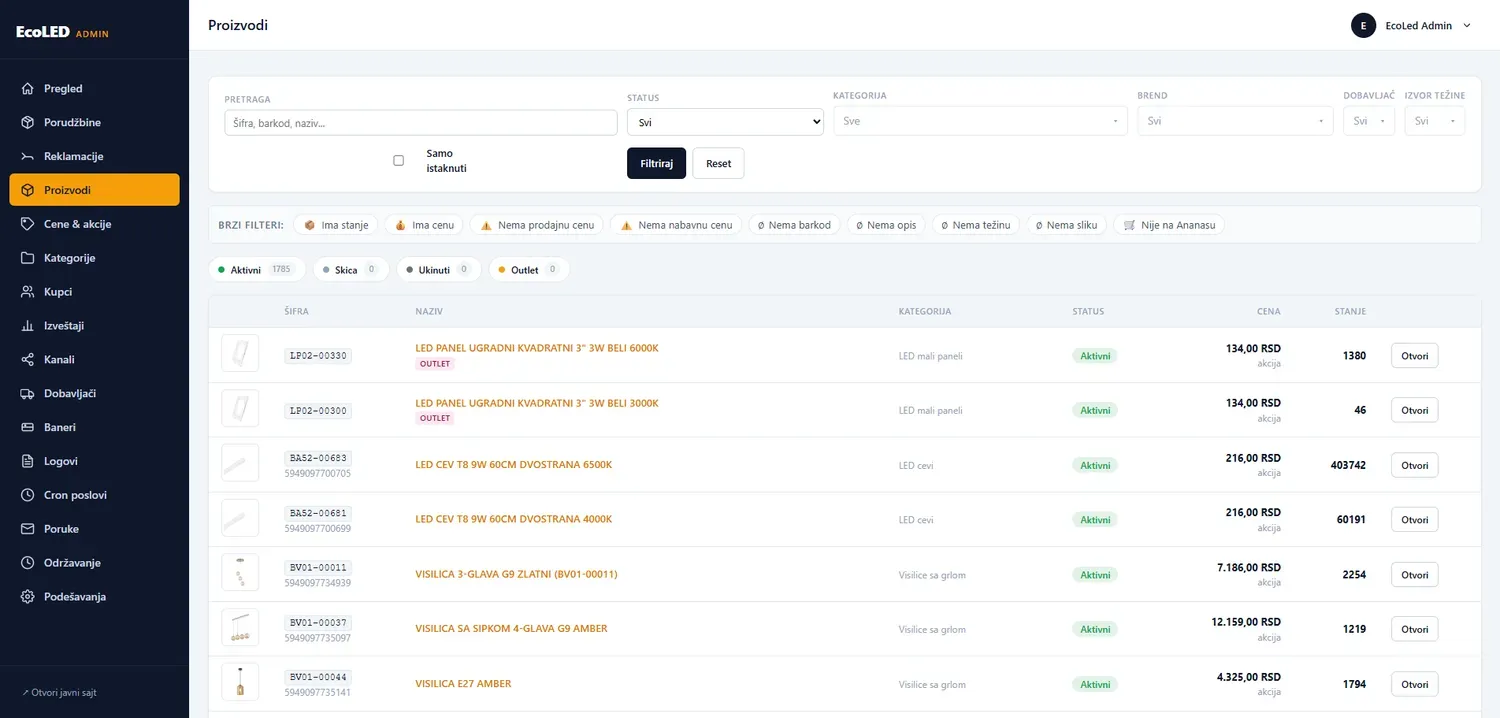Apply the Ima cenu quick filter
1500x718 pixels.
point(424,225)
